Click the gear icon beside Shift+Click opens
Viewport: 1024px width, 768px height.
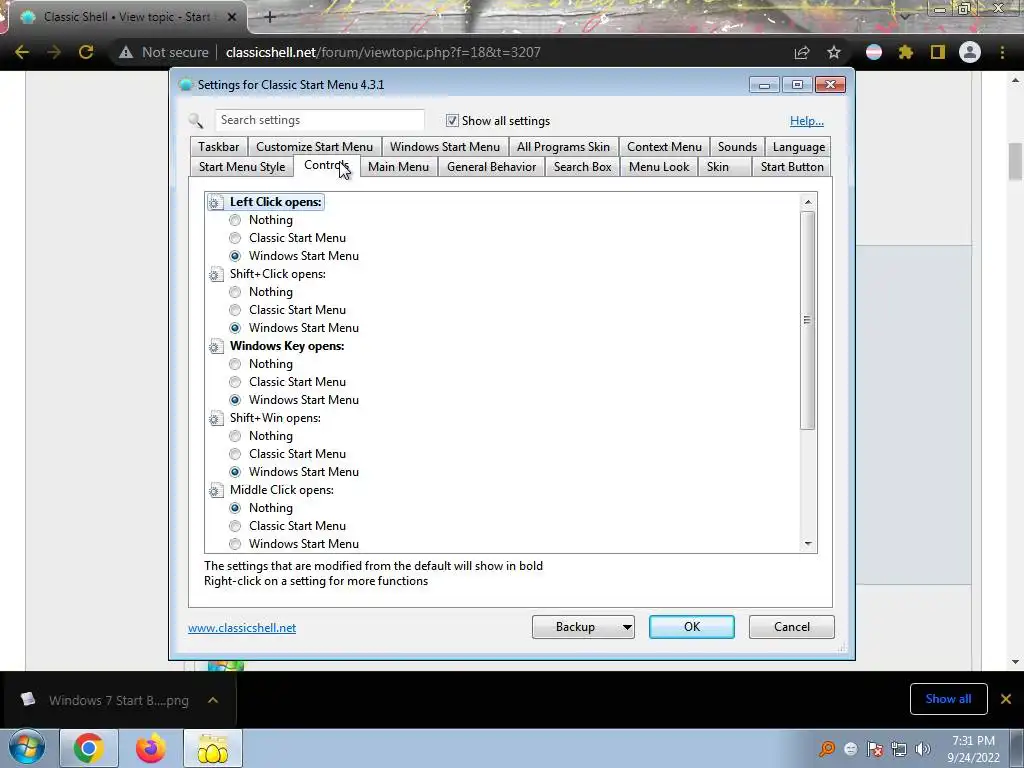click(216, 274)
